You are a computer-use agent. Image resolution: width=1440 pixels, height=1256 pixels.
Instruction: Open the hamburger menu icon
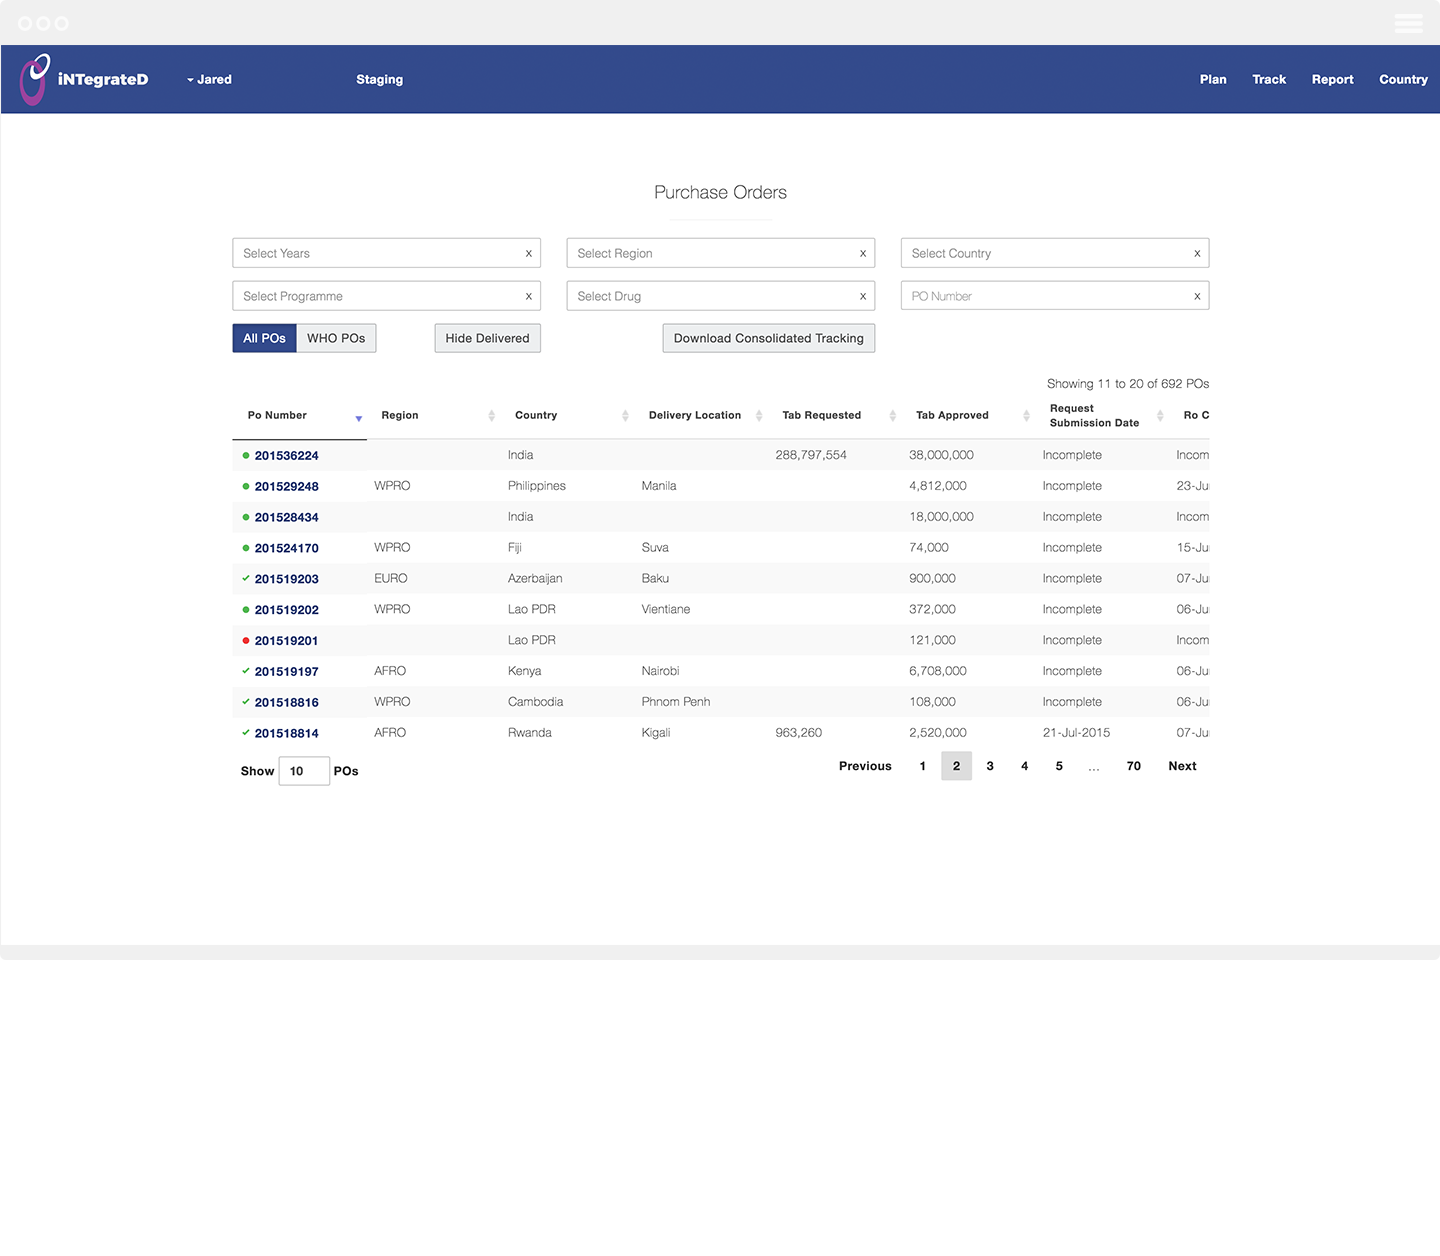(x=1408, y=23)
